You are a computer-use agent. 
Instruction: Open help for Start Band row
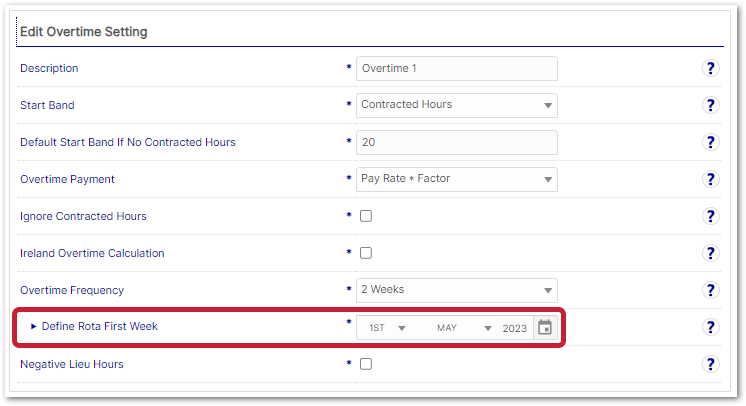pos(711,105)
